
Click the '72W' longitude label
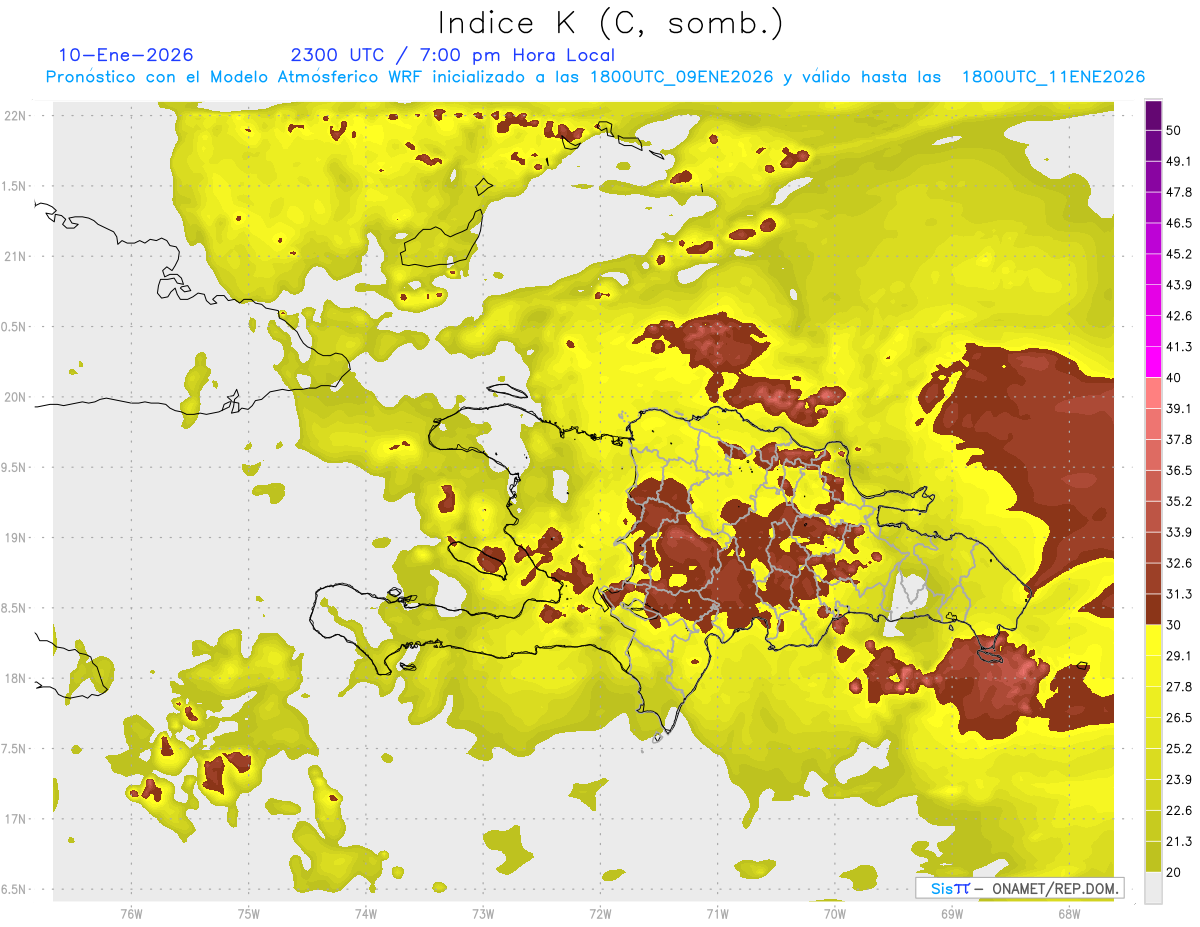(x=600, y=913)
